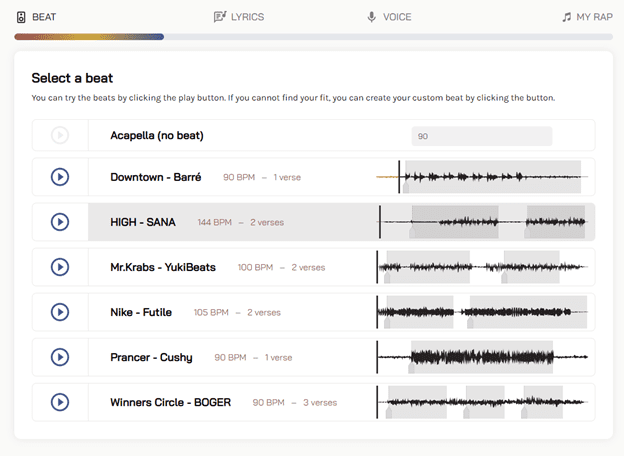Choose the Downtown - Barré beat title

click(156, 177)
